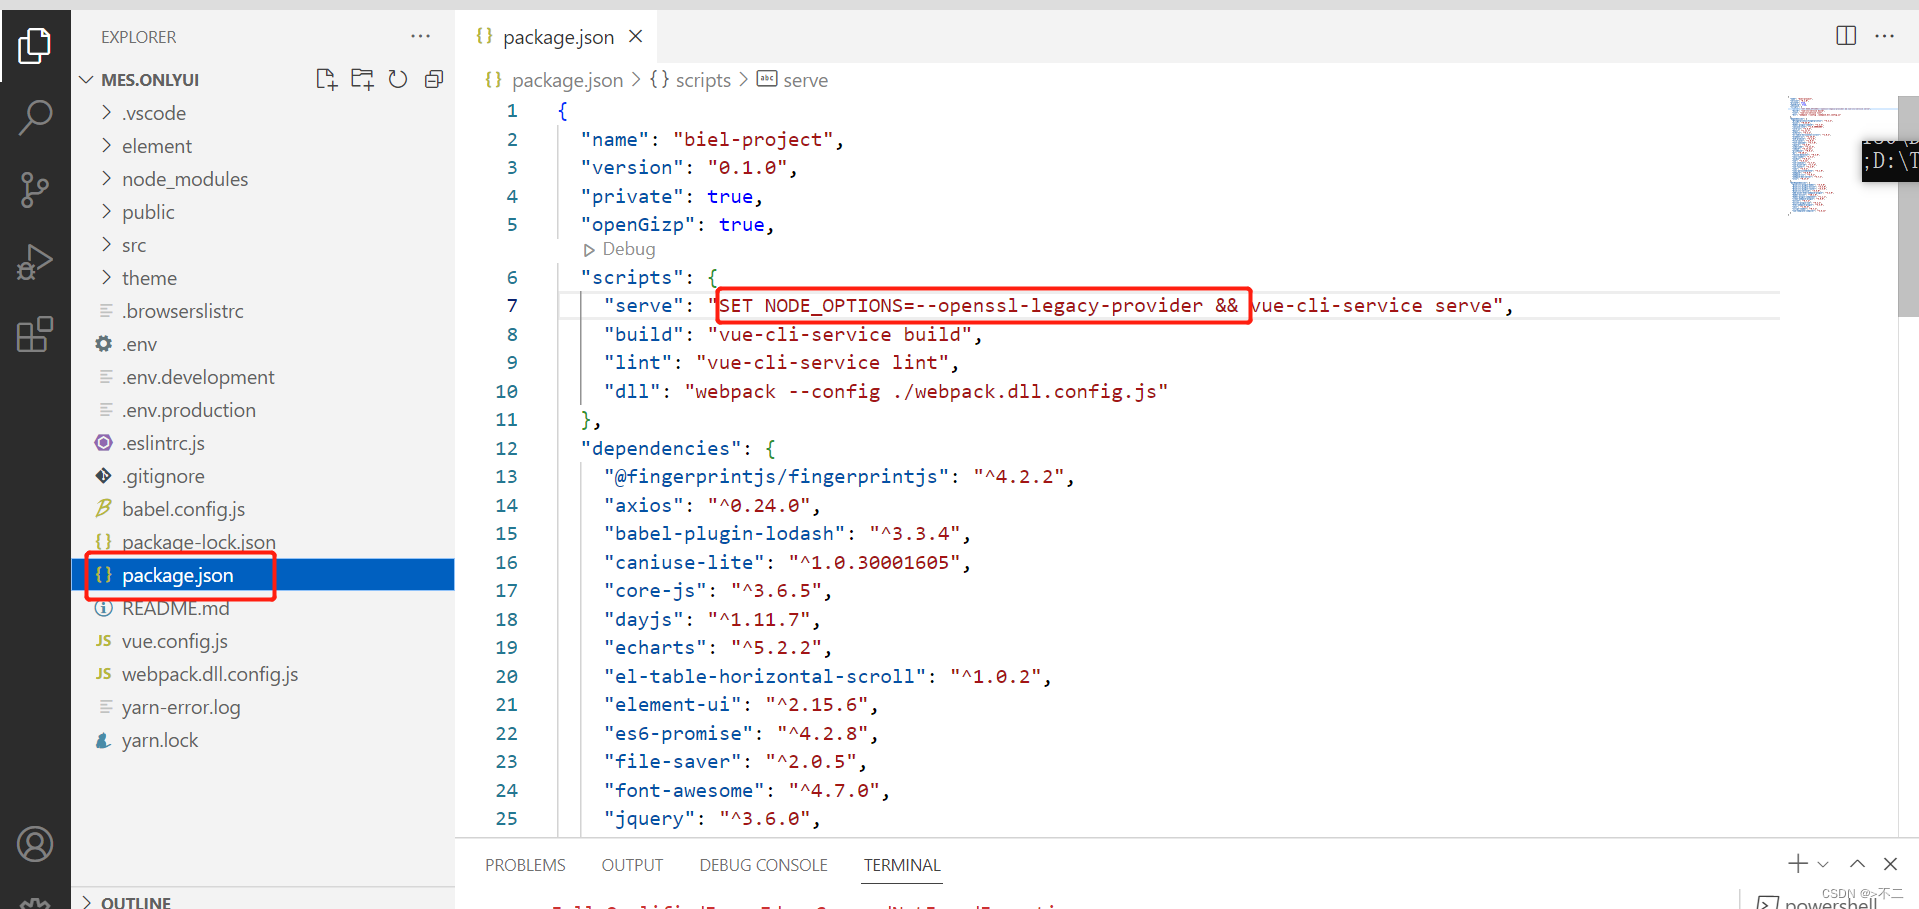Collapse all folders in Explorer
Screen dimensions: 1919x909
coord(434,80)
